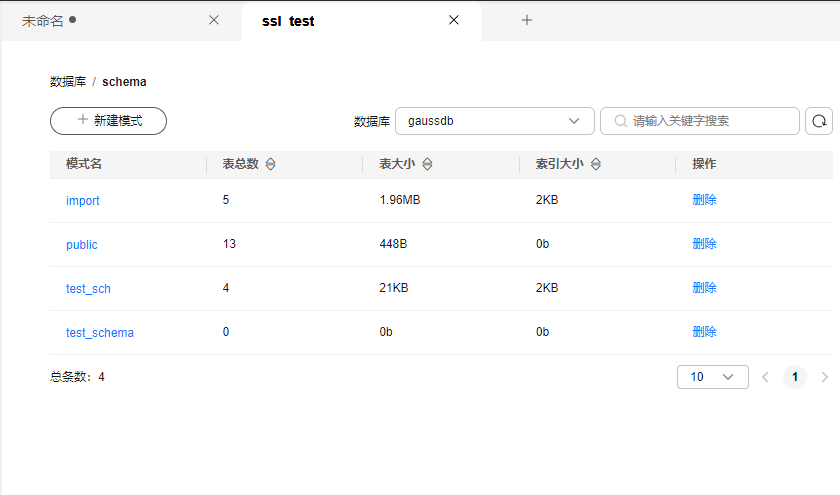
Task: Switch to the 未命名 tab
Action: 43,20
